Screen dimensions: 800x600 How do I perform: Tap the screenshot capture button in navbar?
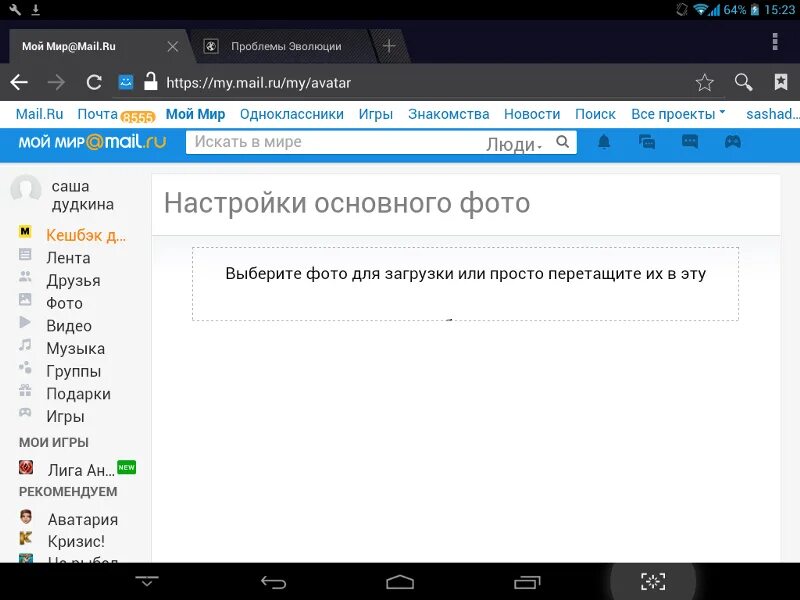[x=653, y=581]
